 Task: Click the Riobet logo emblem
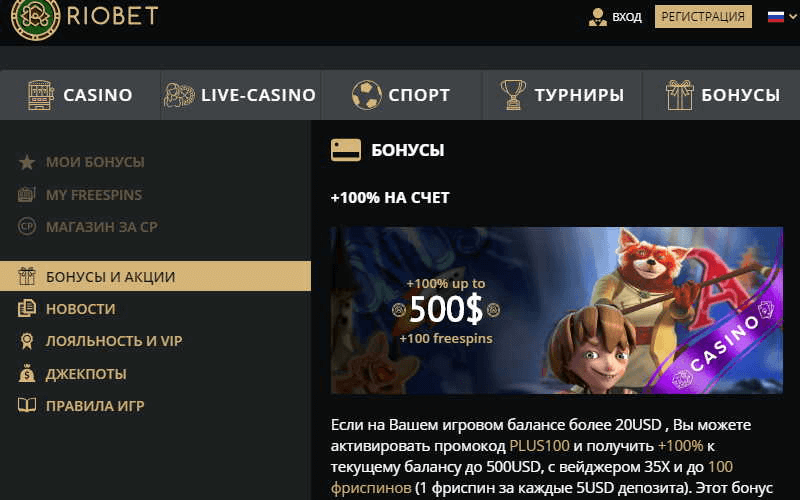coord(36,17)
